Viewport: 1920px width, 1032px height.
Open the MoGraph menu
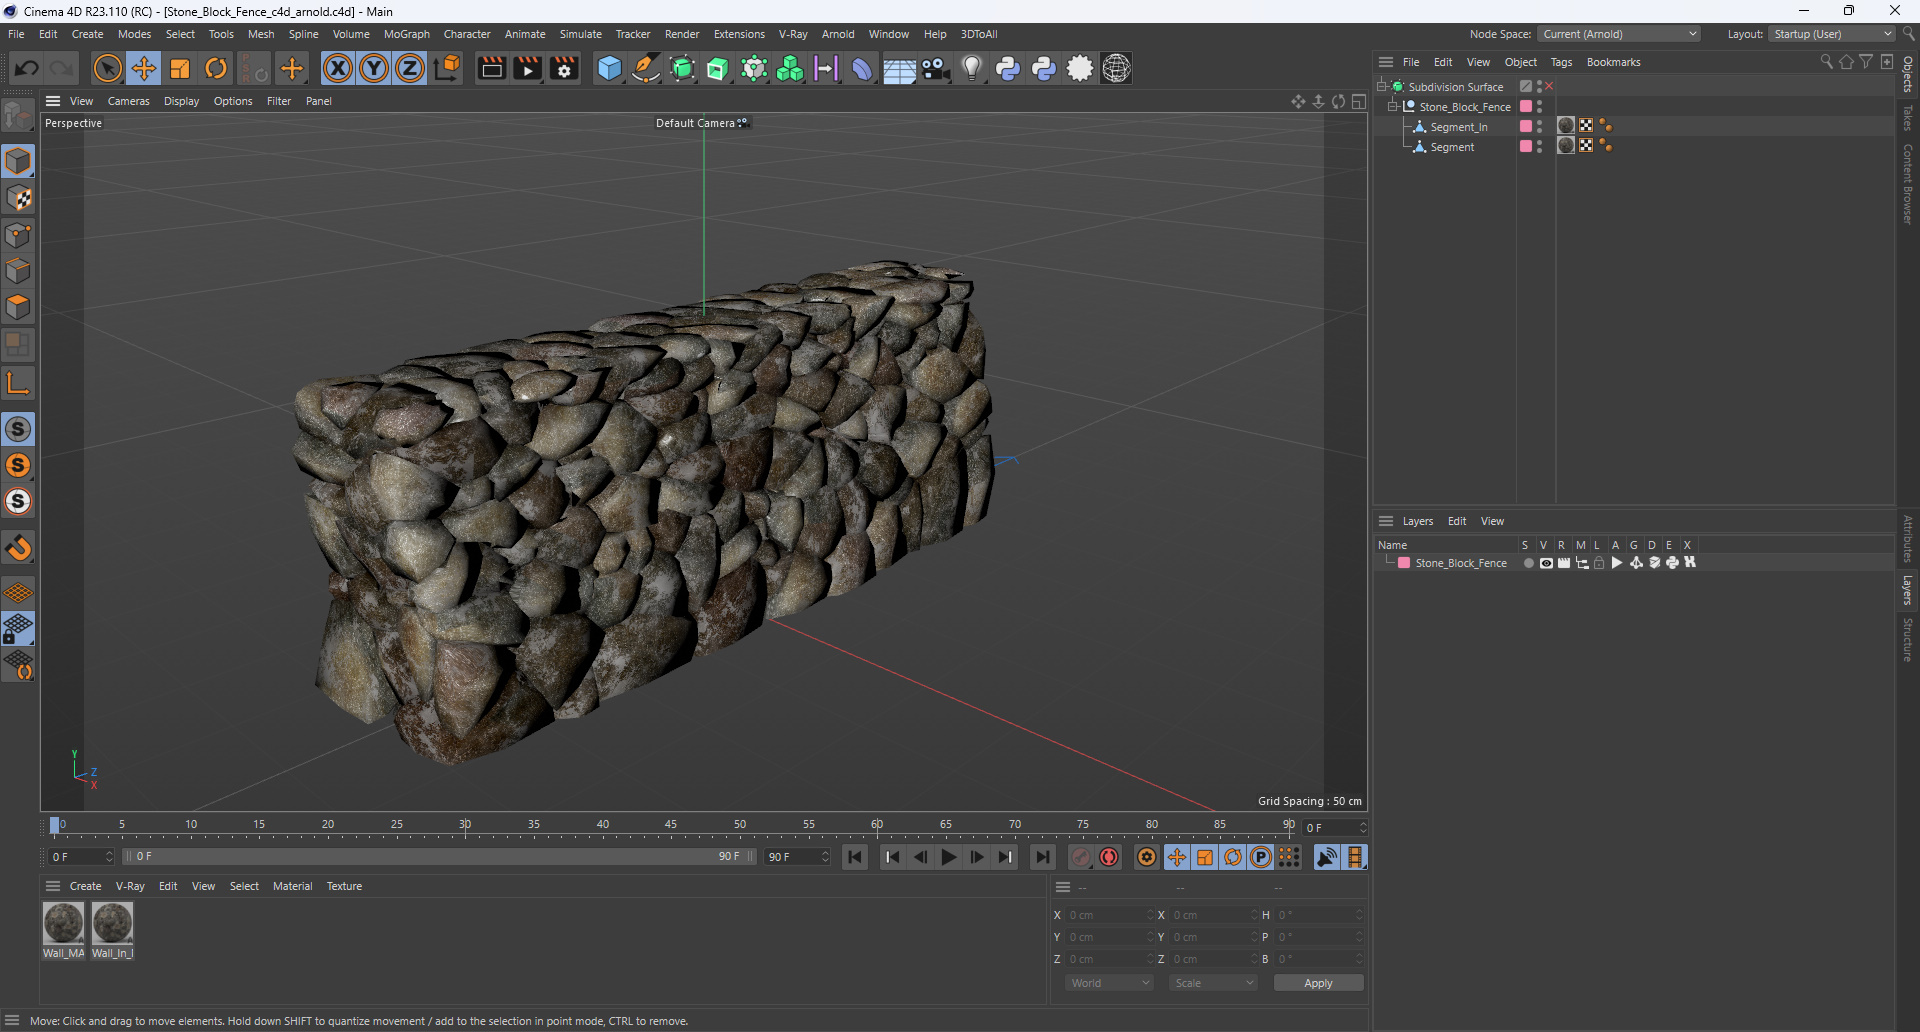tap(406, 34)
